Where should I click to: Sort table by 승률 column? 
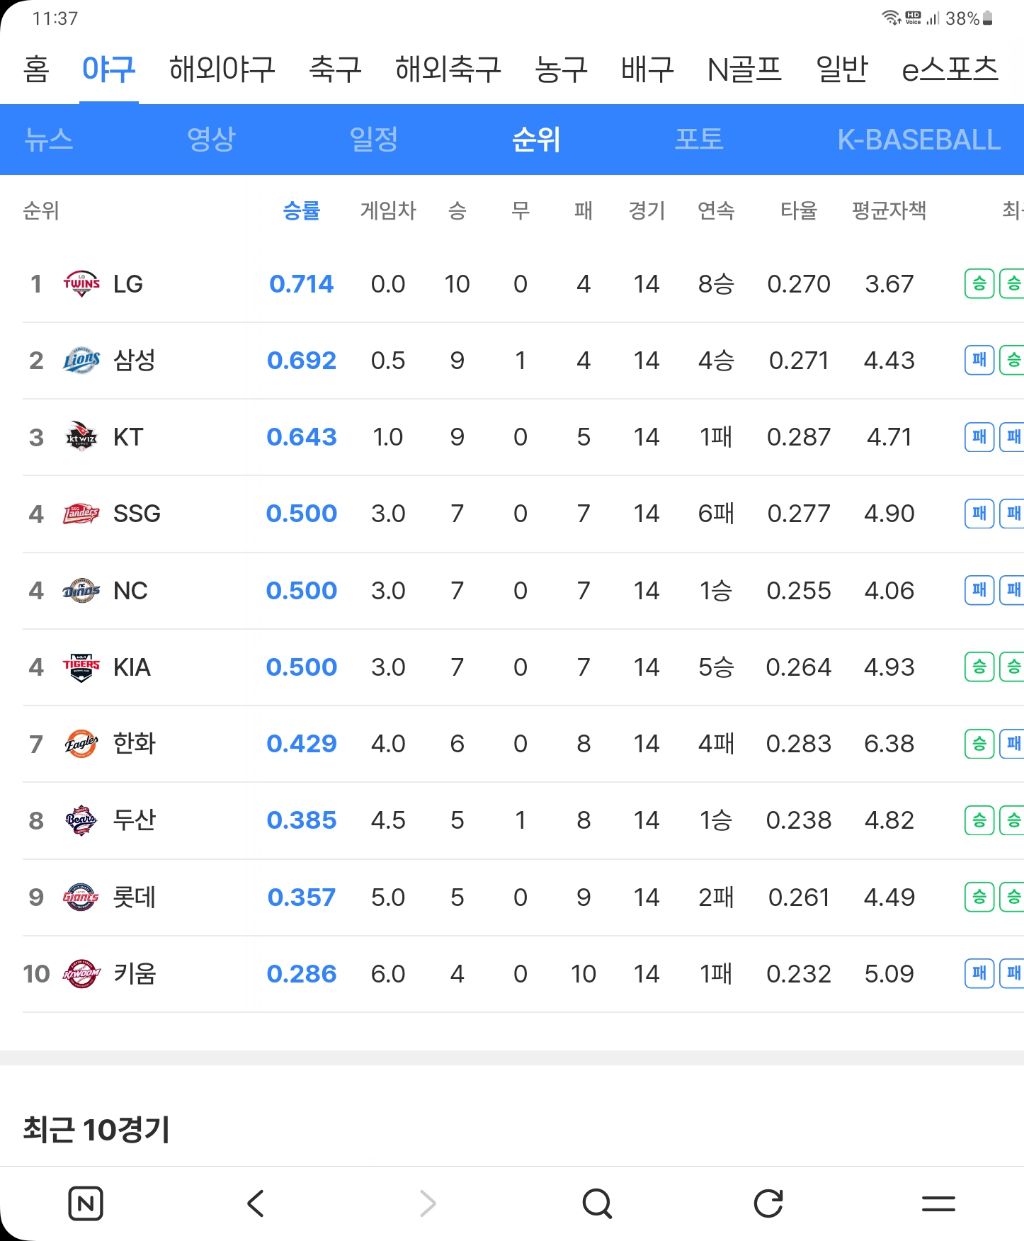point(301,210)
